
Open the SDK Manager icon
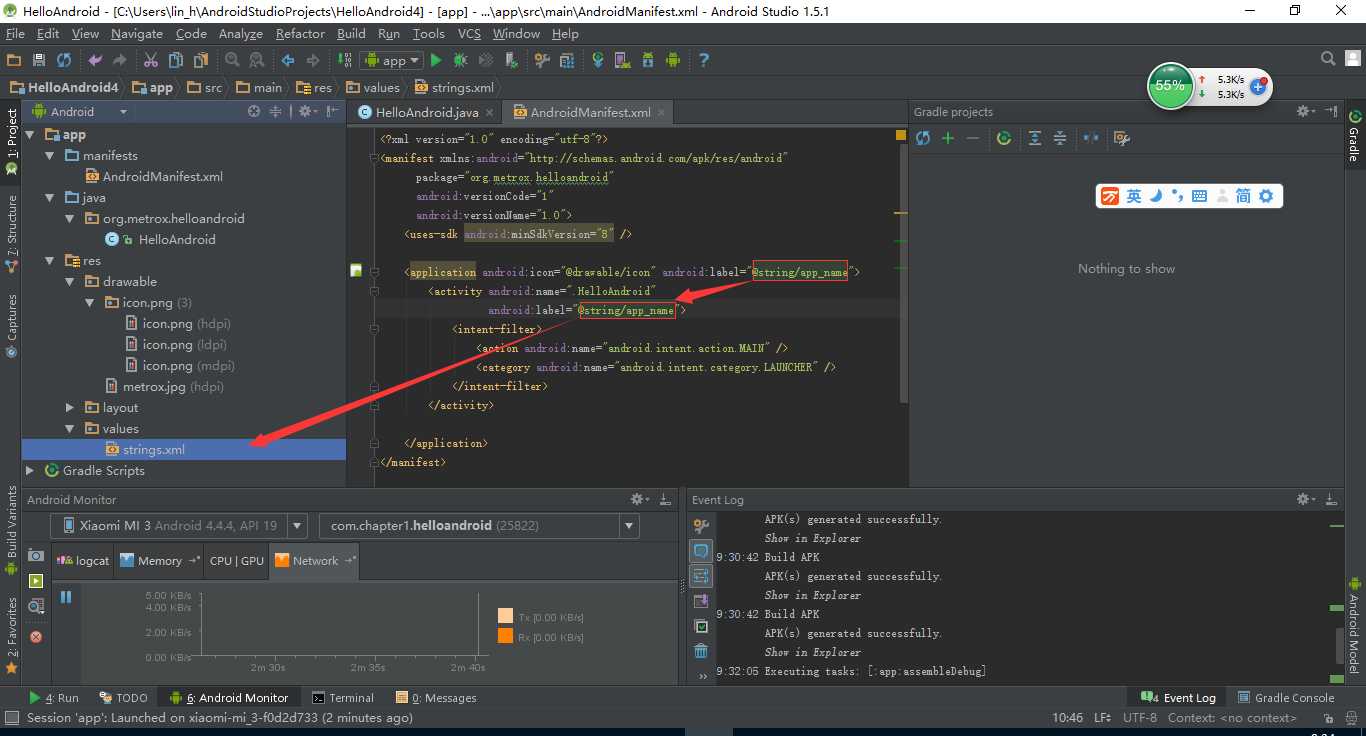(x=648, y=60)
